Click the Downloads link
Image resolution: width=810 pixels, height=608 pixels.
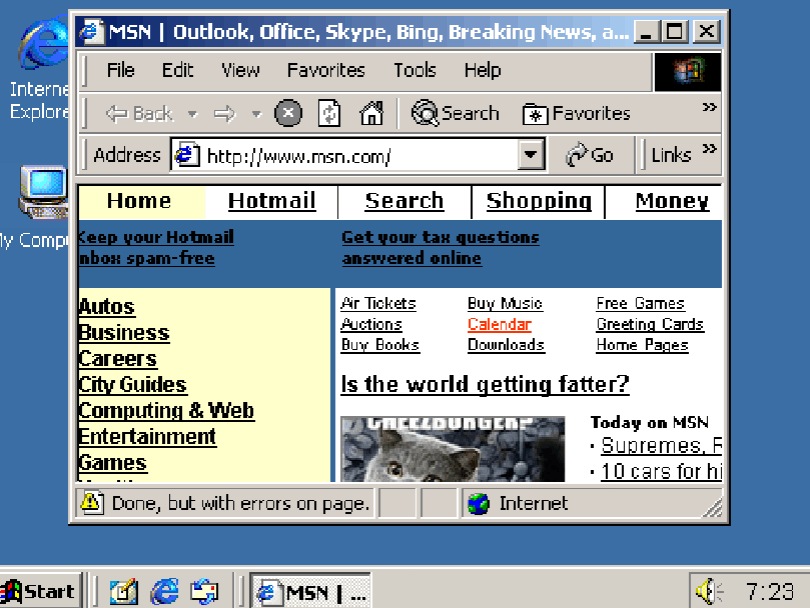point(506,345)
